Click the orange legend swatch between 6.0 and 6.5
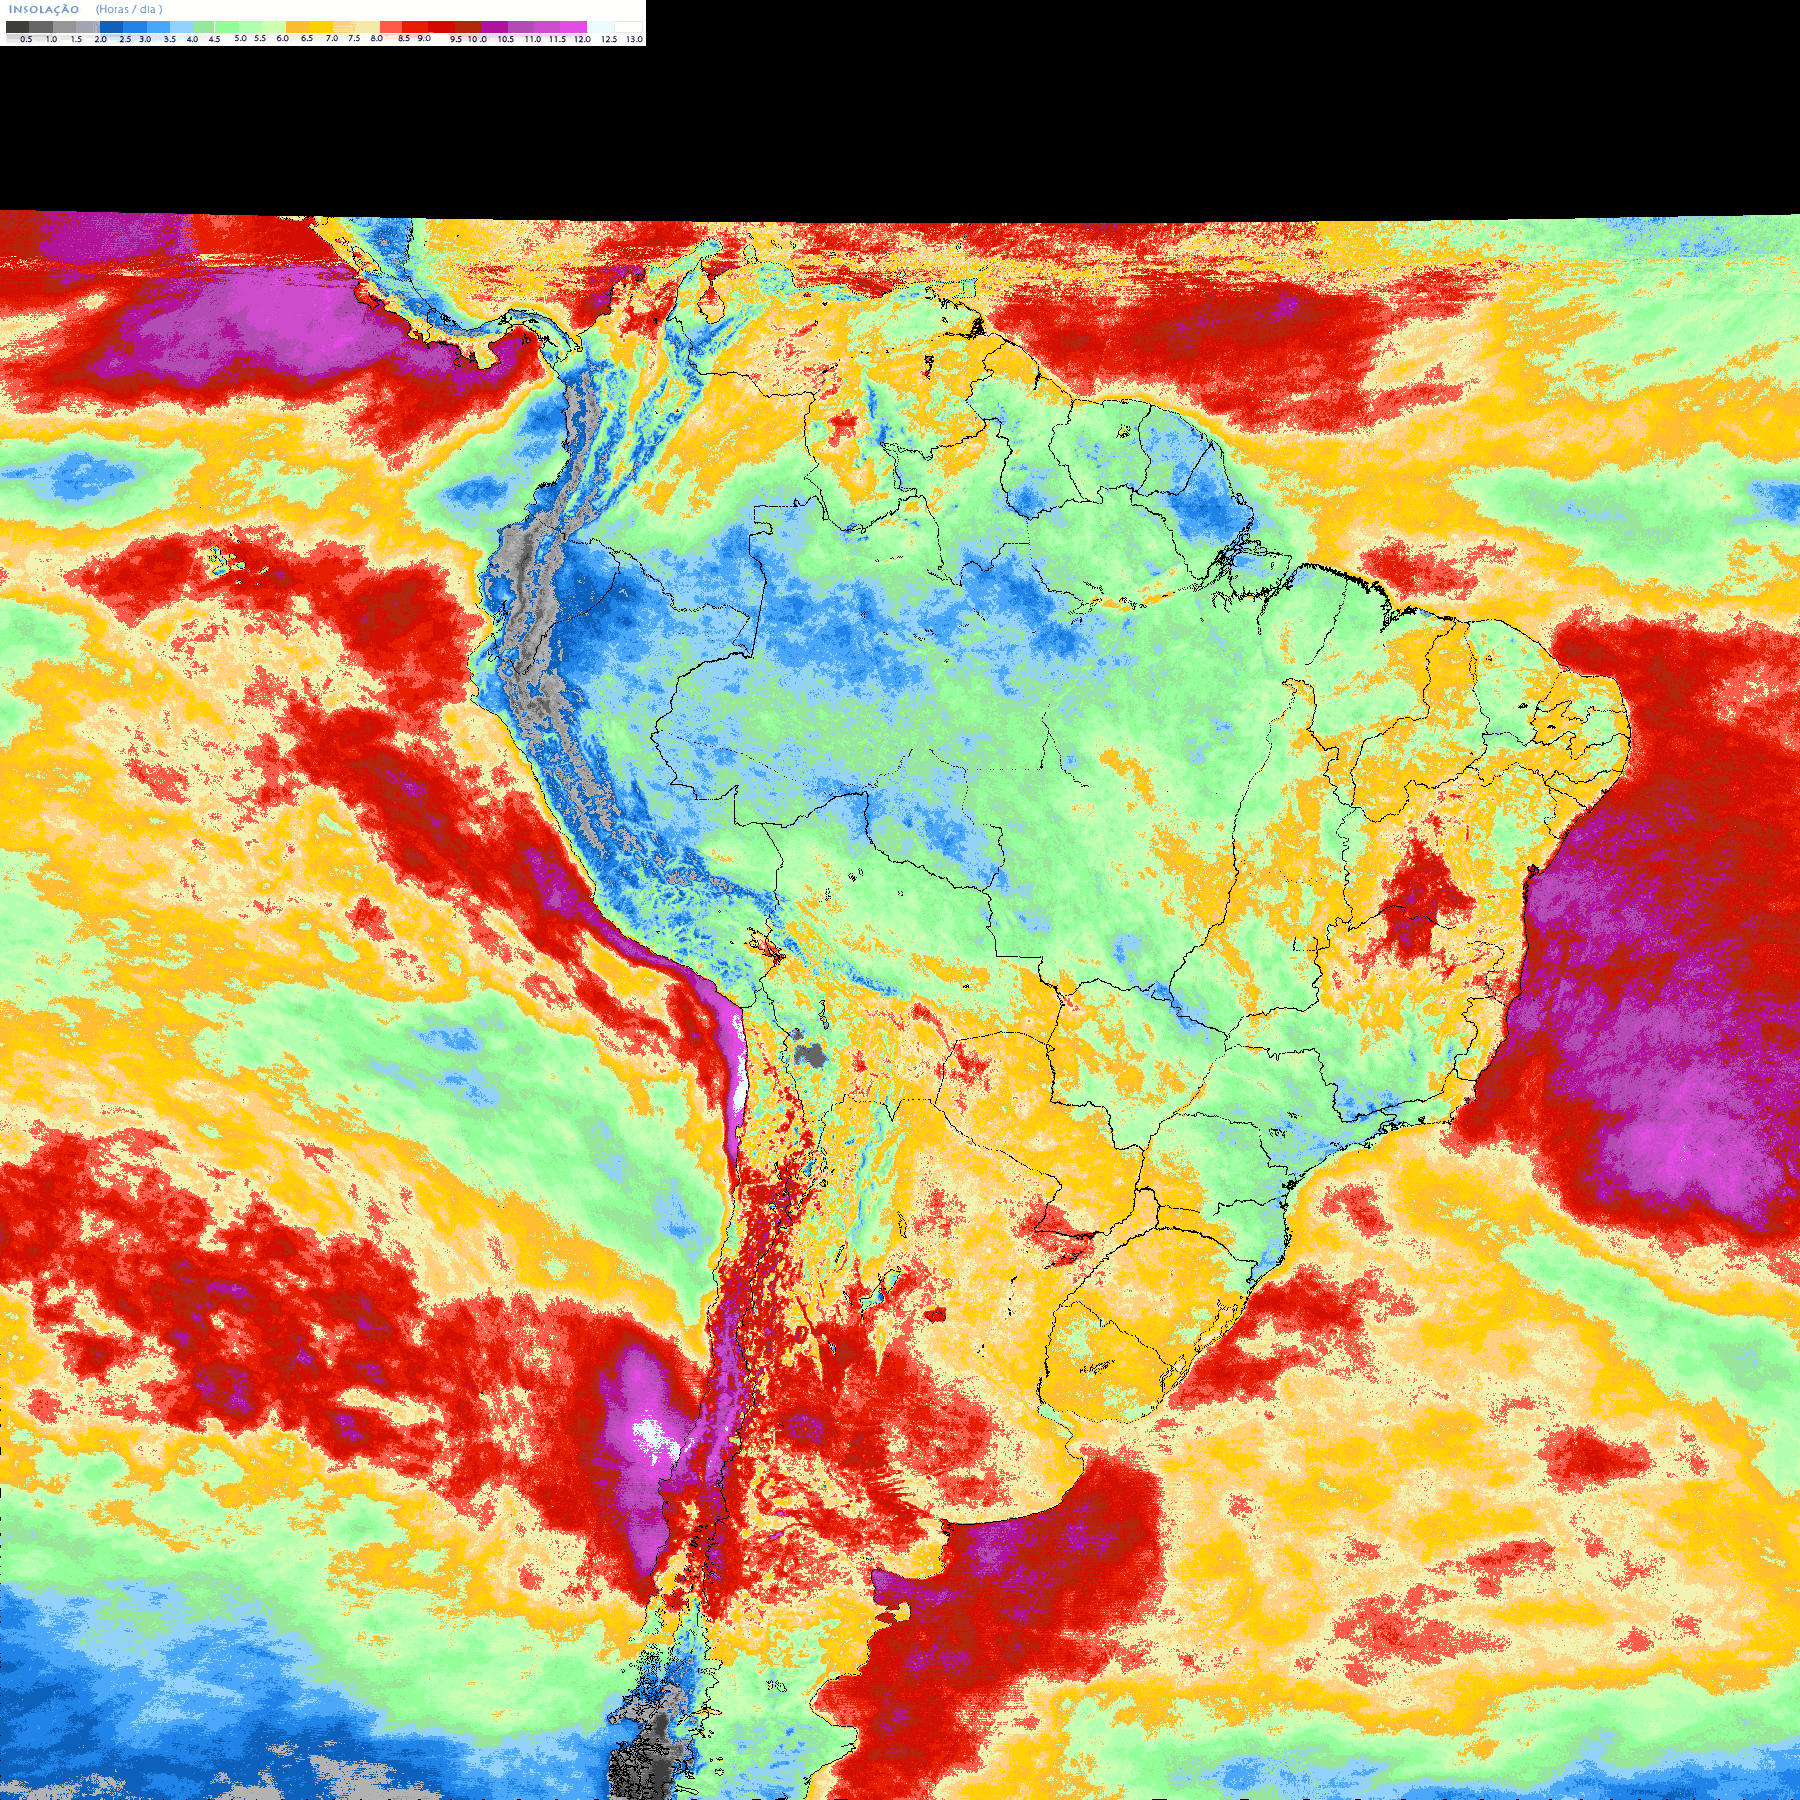This screenshot has width=1800, height=1800. [298, 27]
